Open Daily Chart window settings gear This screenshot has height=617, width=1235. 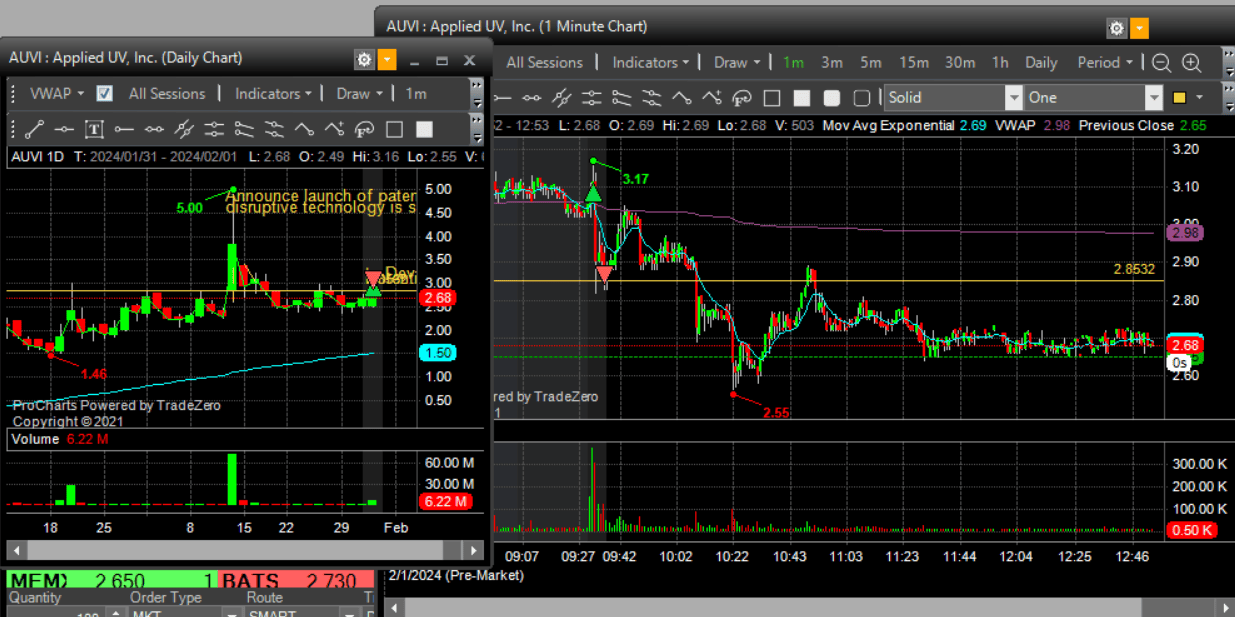click(x=364, y=60)
